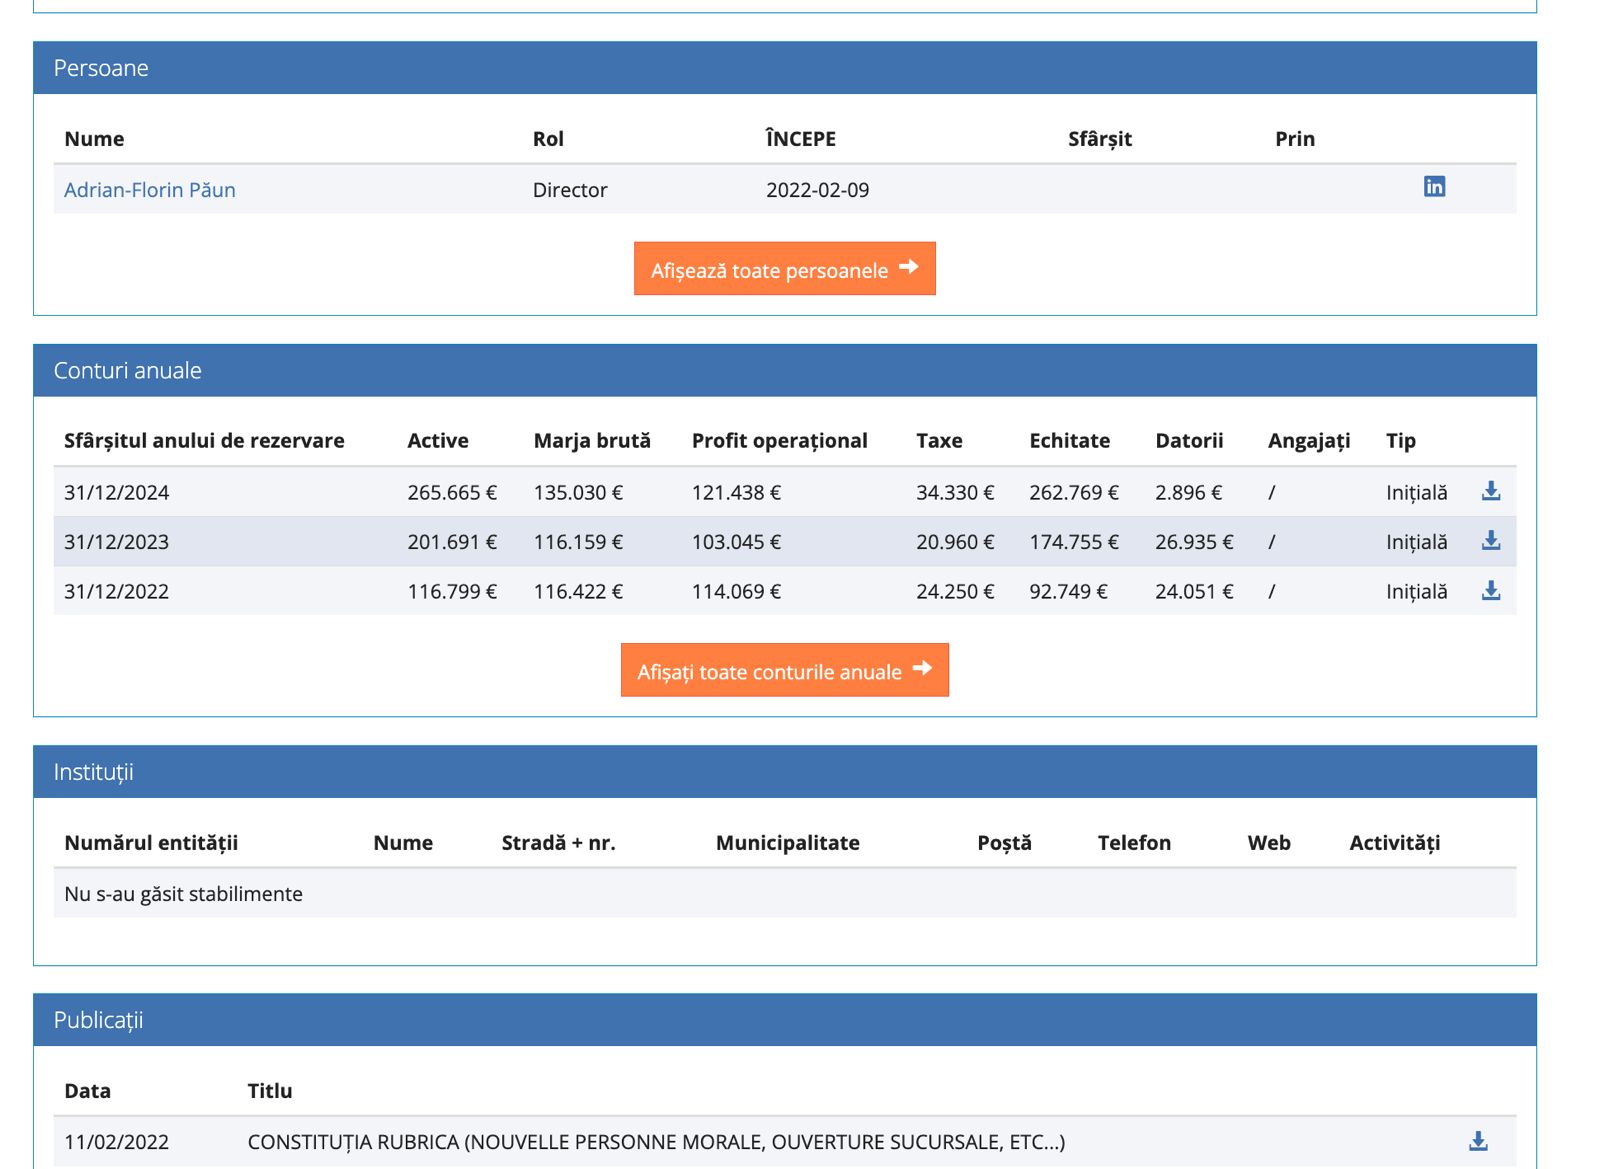Viewport: 1600px width, 1169px height.
Task: Click the Persoane section header
Action: 101,68
